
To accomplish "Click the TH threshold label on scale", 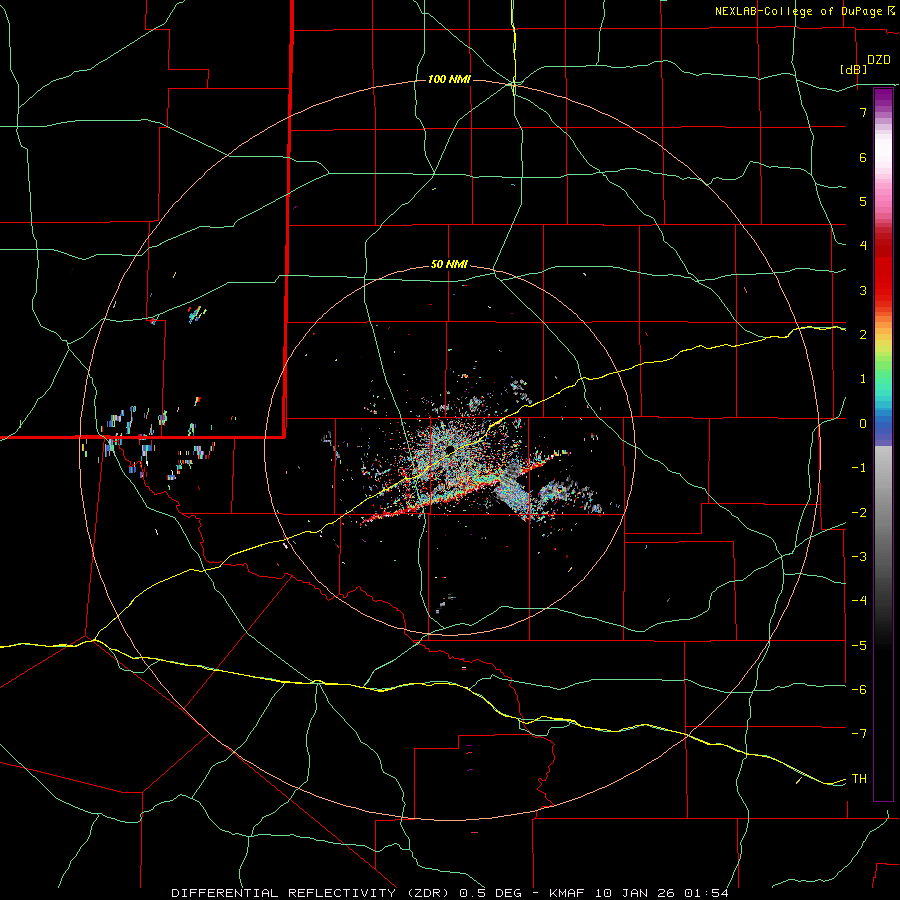I will tap(859, 779).
